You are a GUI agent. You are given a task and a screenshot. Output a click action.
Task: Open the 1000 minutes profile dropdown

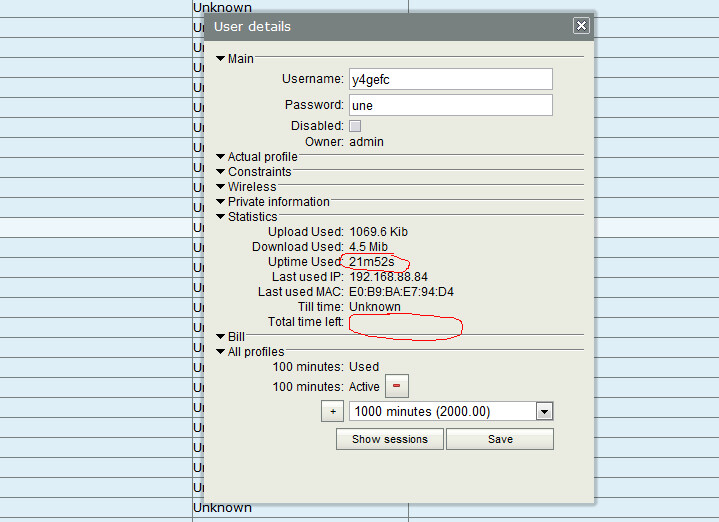tap(544, 411)
